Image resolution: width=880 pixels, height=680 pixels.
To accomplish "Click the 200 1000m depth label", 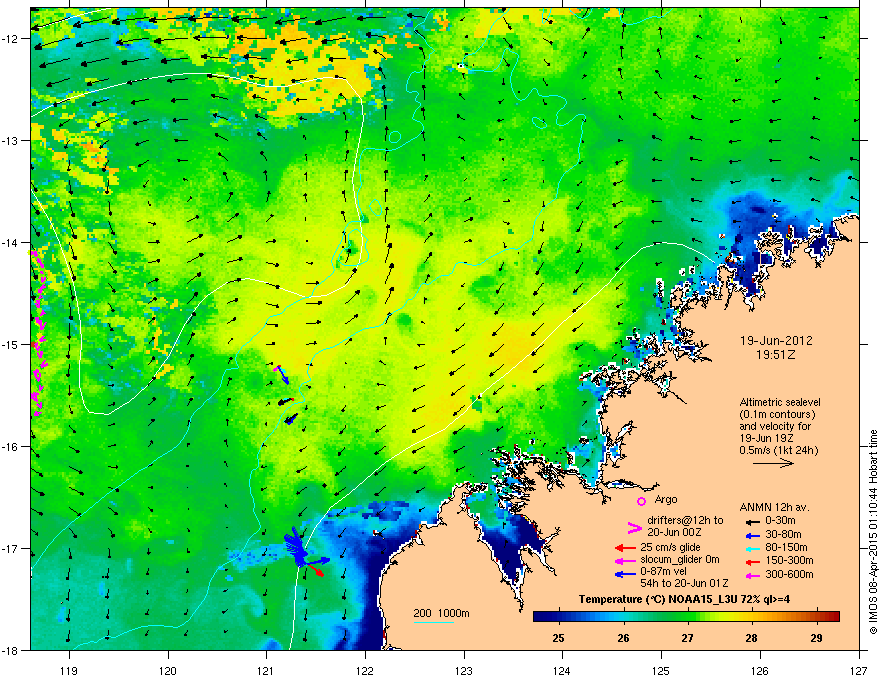I will pos(441,613).
